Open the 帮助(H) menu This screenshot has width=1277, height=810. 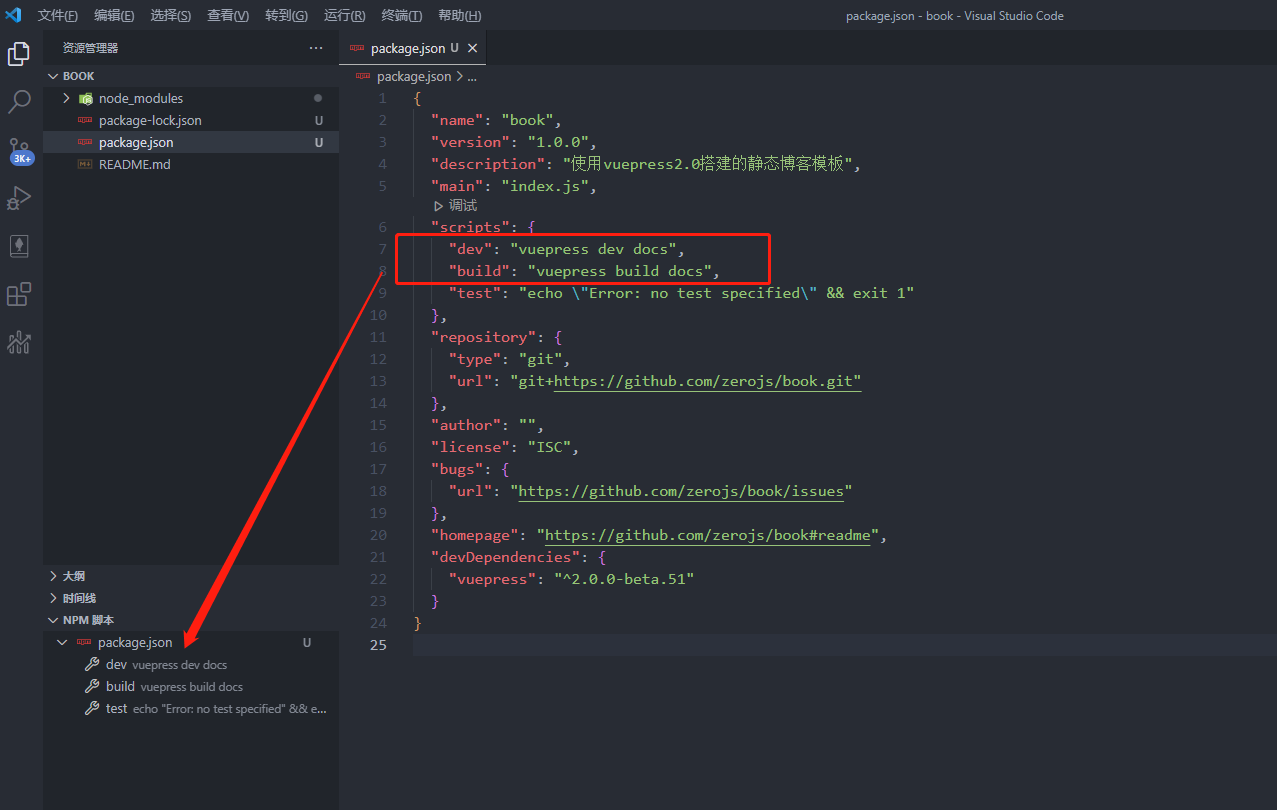pyautogui.click(x=459, y=16)
